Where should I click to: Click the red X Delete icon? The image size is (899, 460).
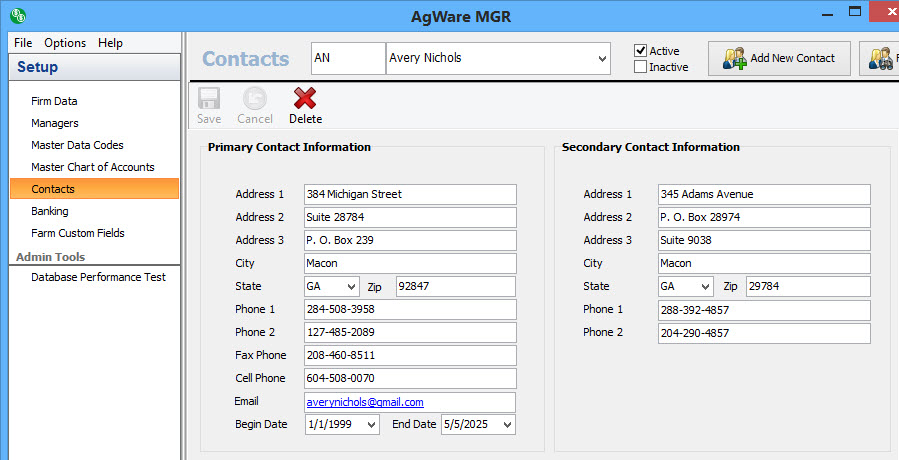305,99
